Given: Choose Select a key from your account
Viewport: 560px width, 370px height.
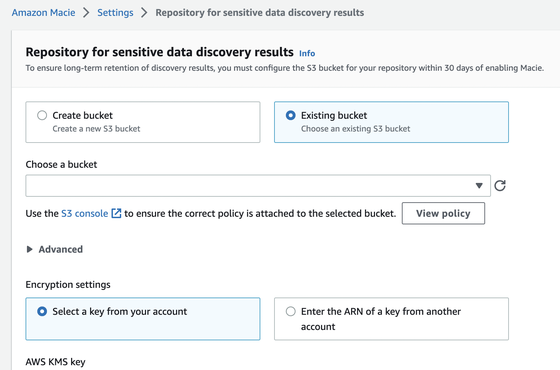Looking at the screenshot, I should tap(42, 311).
